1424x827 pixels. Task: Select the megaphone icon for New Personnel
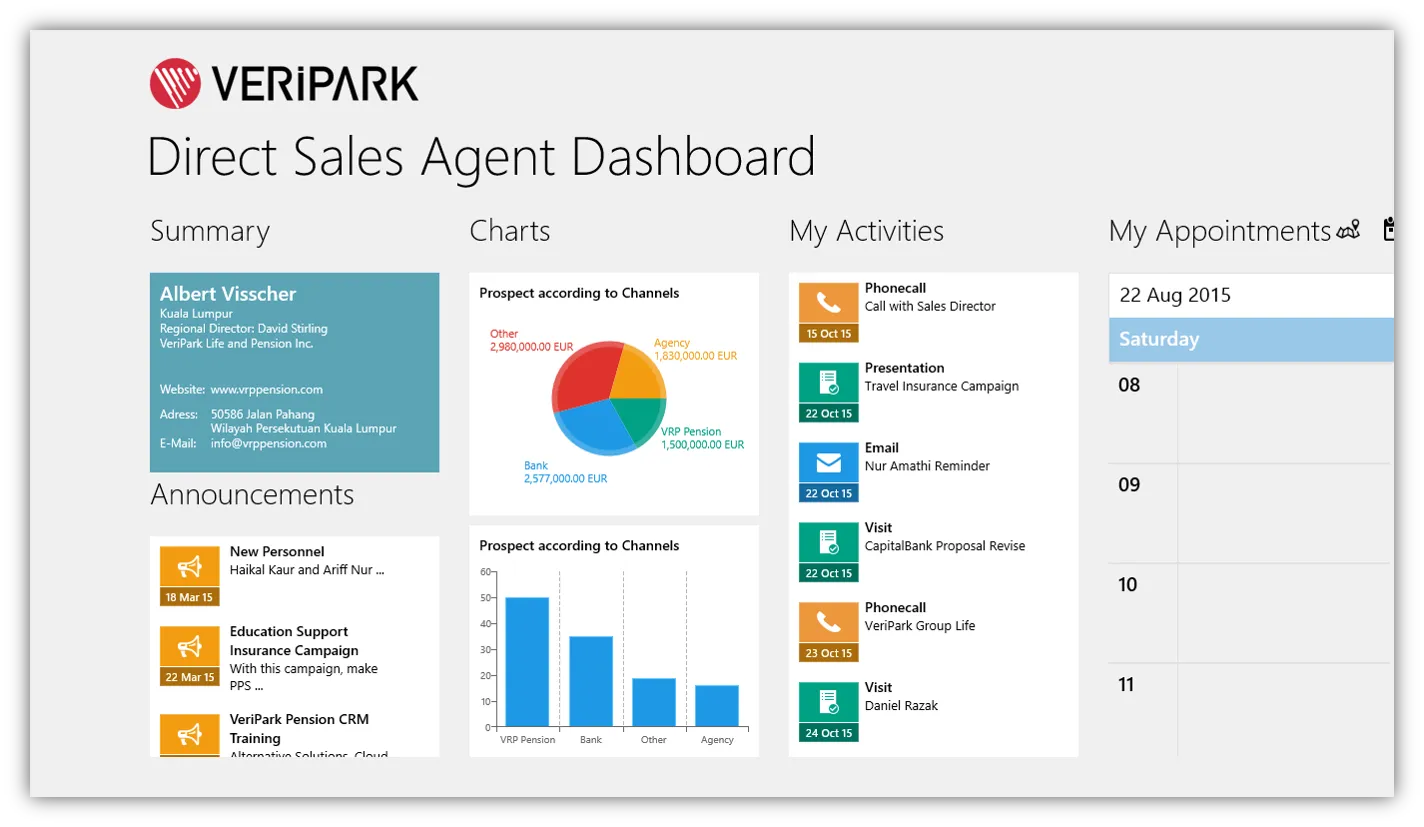189,567
